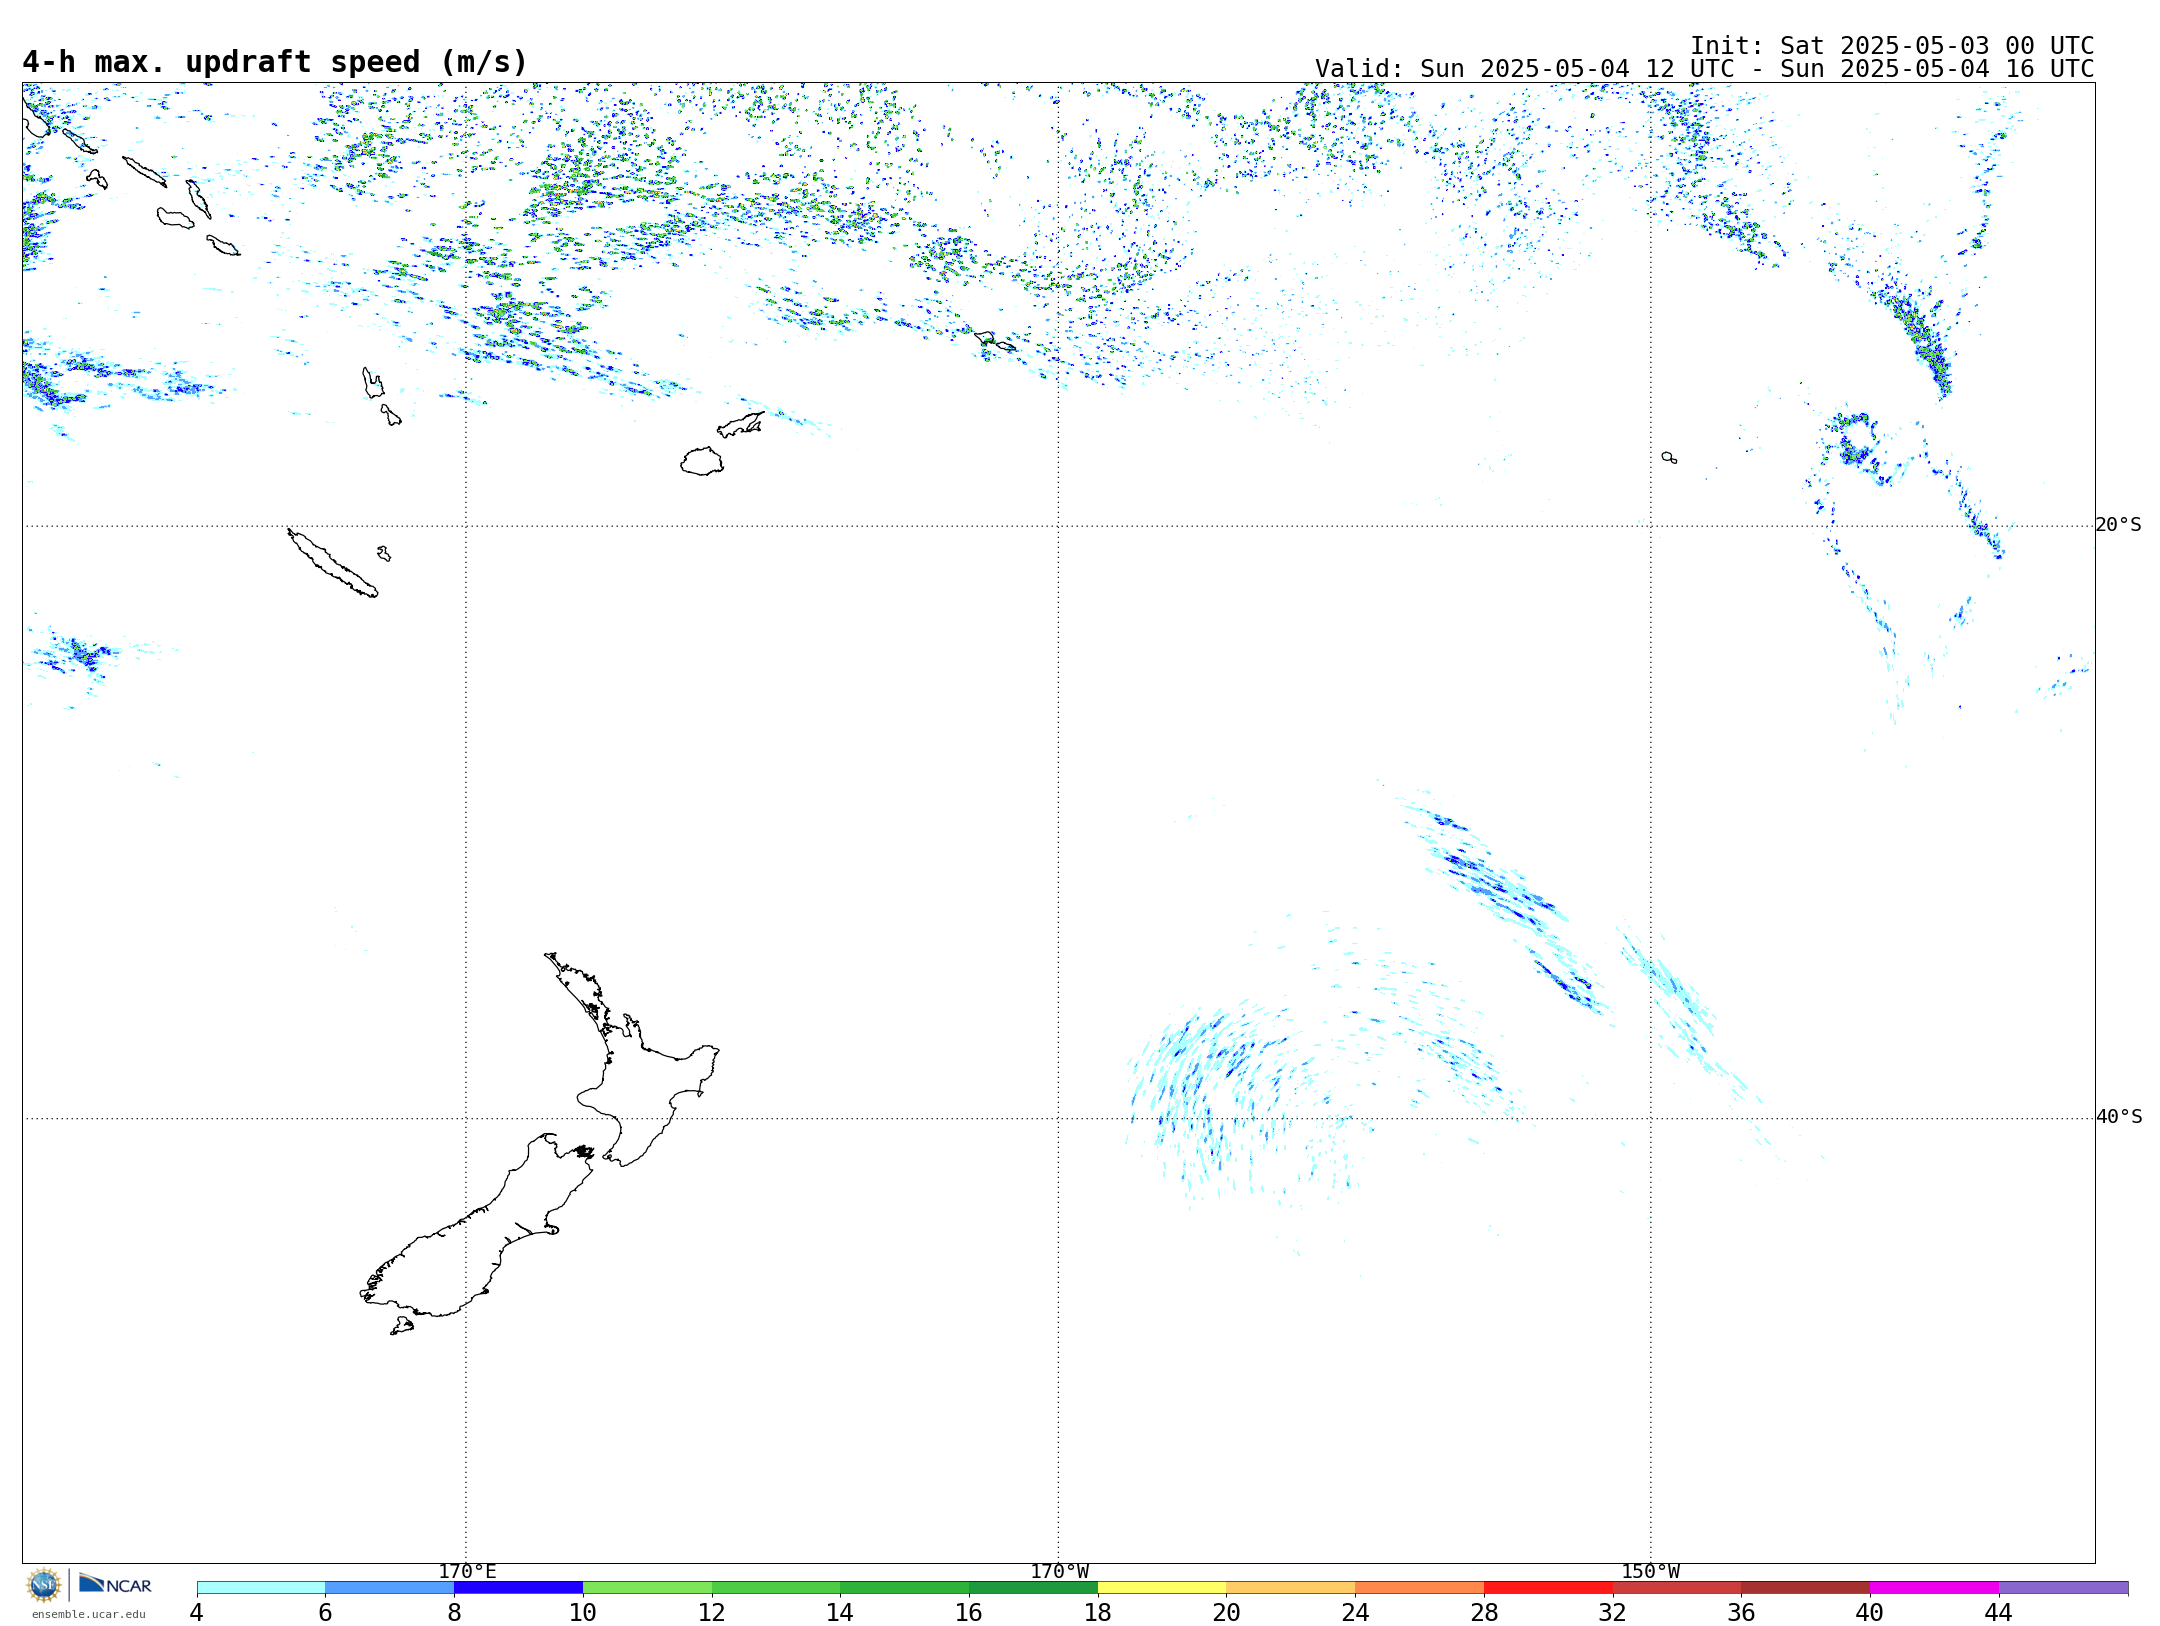Image resolution: width=2160 pixels, height=1626 pixels.
Task: Pick the dark green 16–18 colorbar segment
Action: [1033, 1587]
